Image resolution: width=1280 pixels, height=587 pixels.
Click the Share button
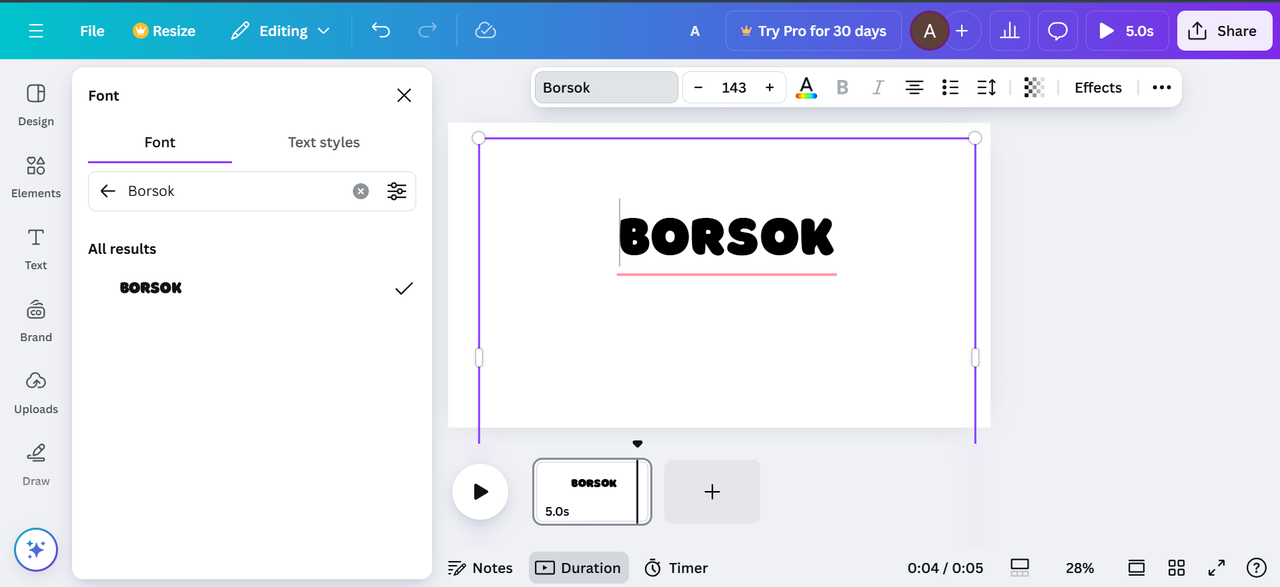(x=1223, y=31)
